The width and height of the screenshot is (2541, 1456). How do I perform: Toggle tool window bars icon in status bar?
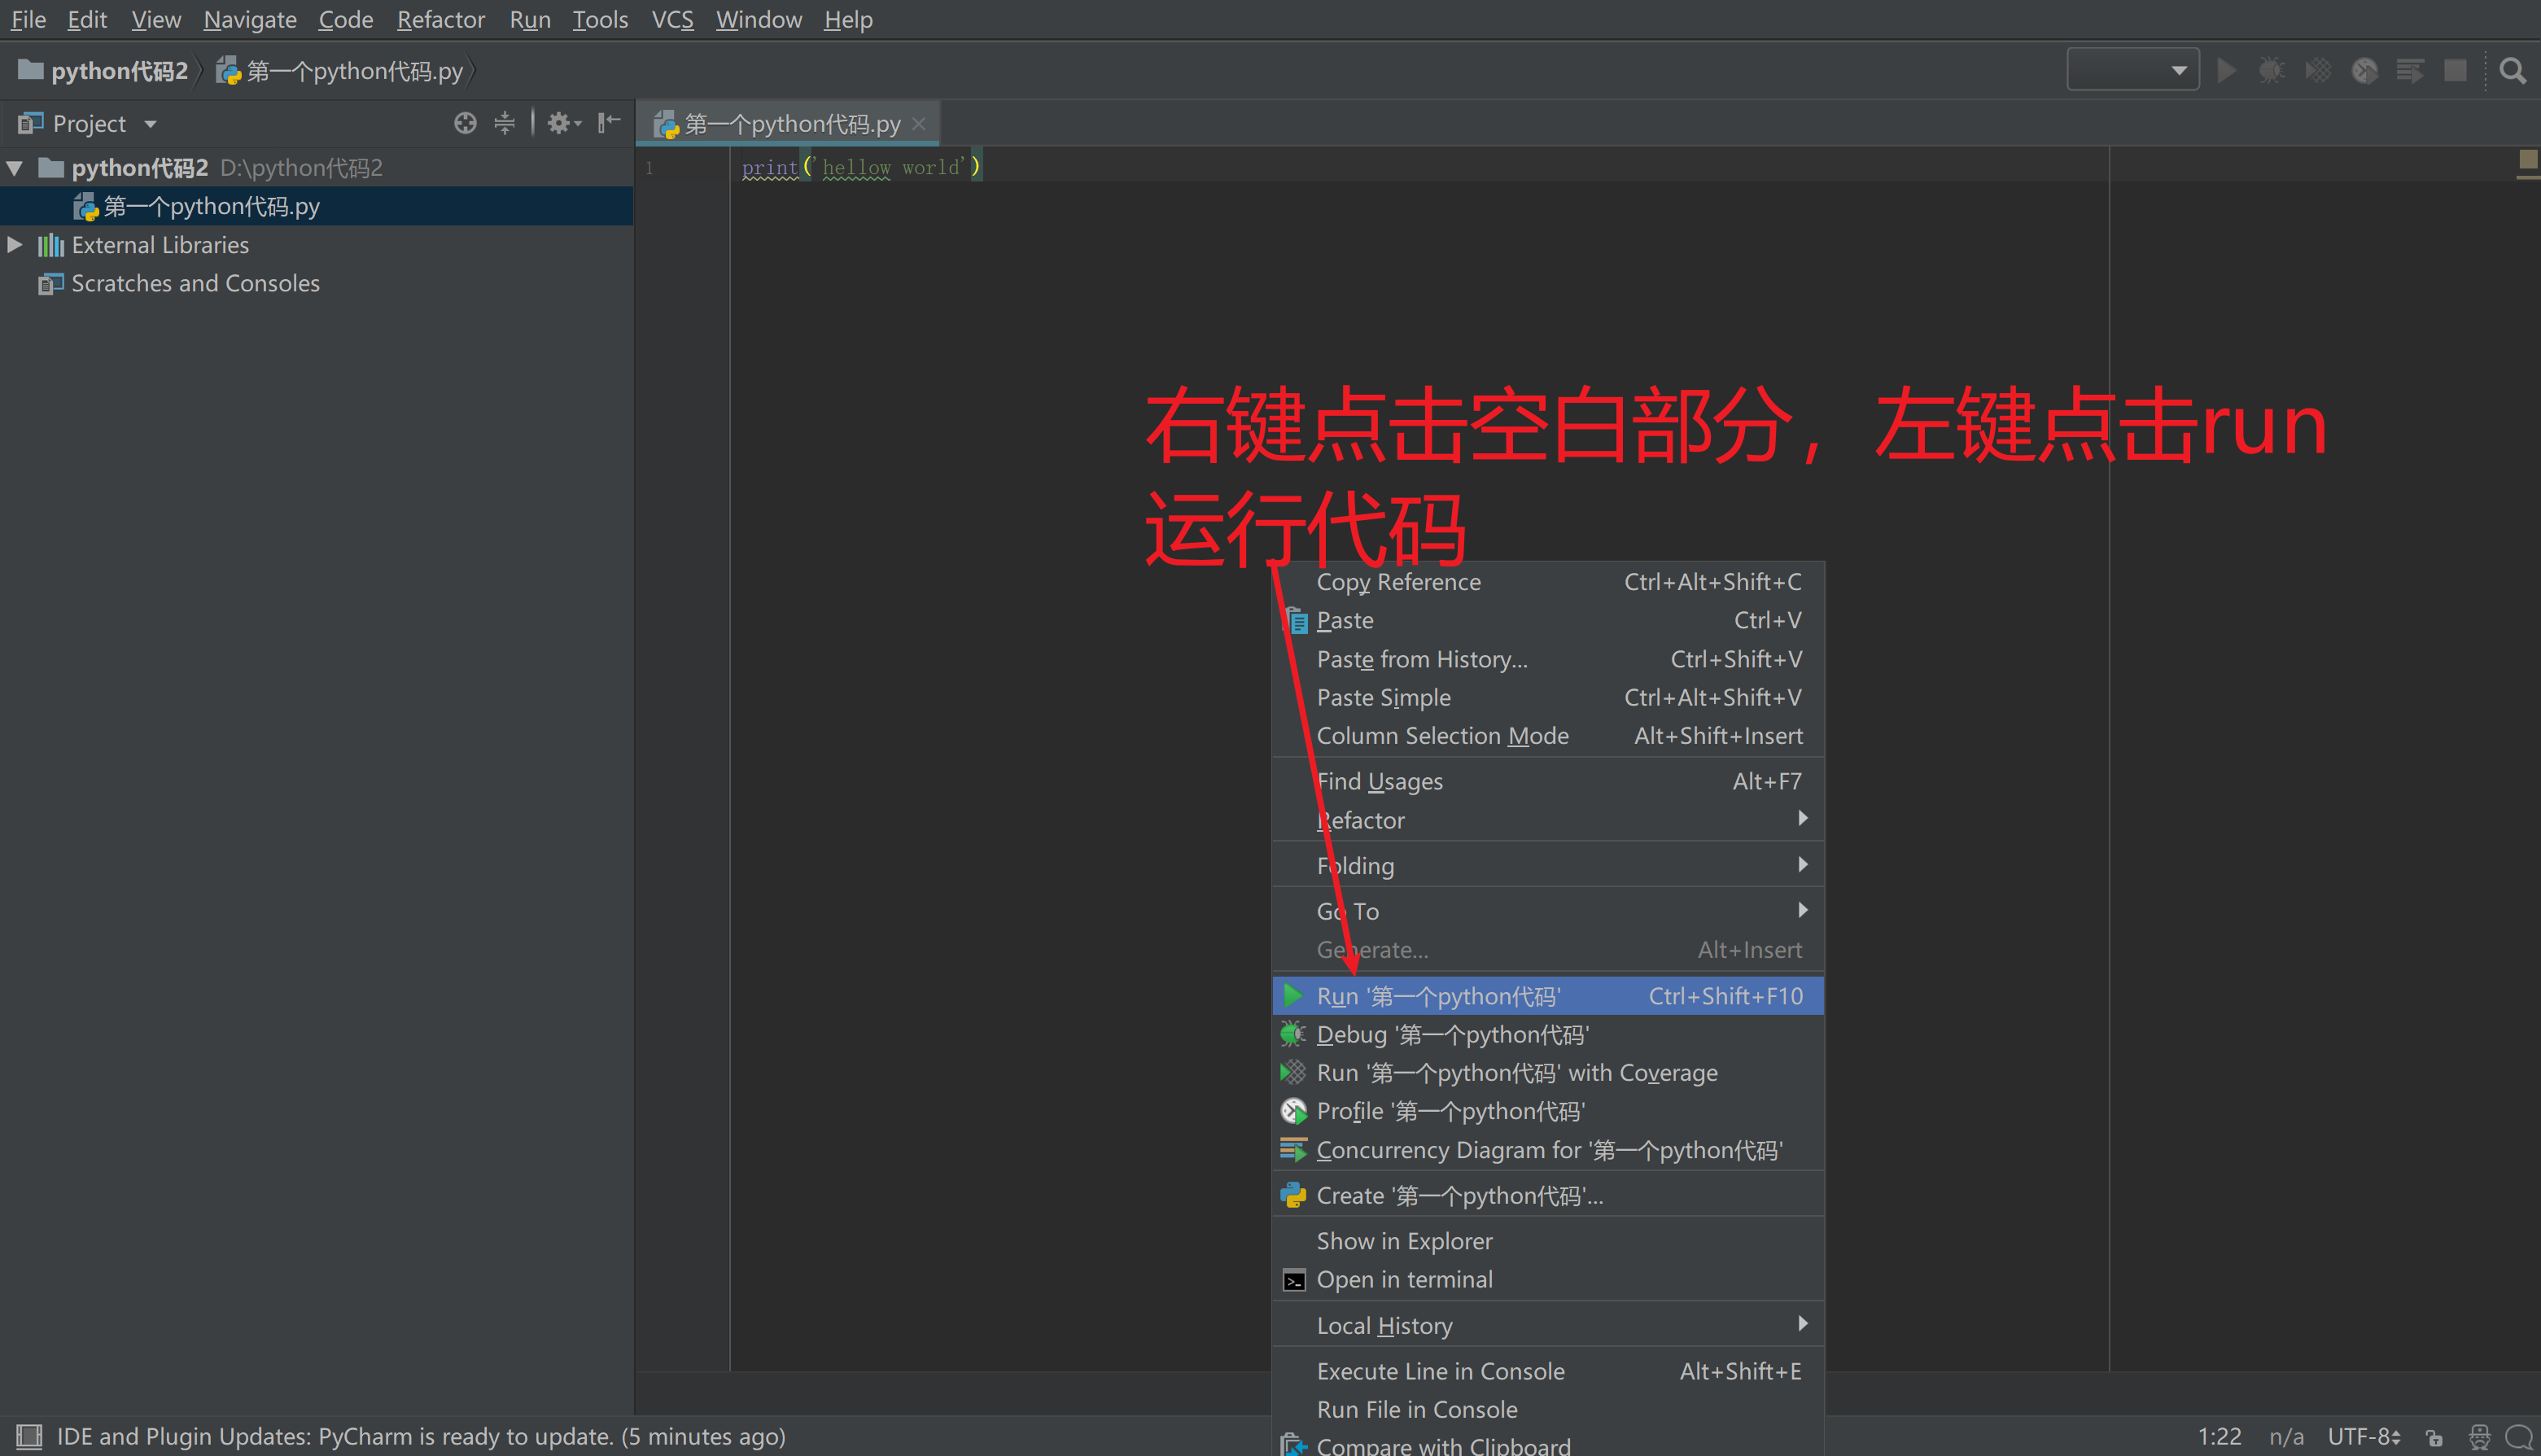[x=29, y=1436]
